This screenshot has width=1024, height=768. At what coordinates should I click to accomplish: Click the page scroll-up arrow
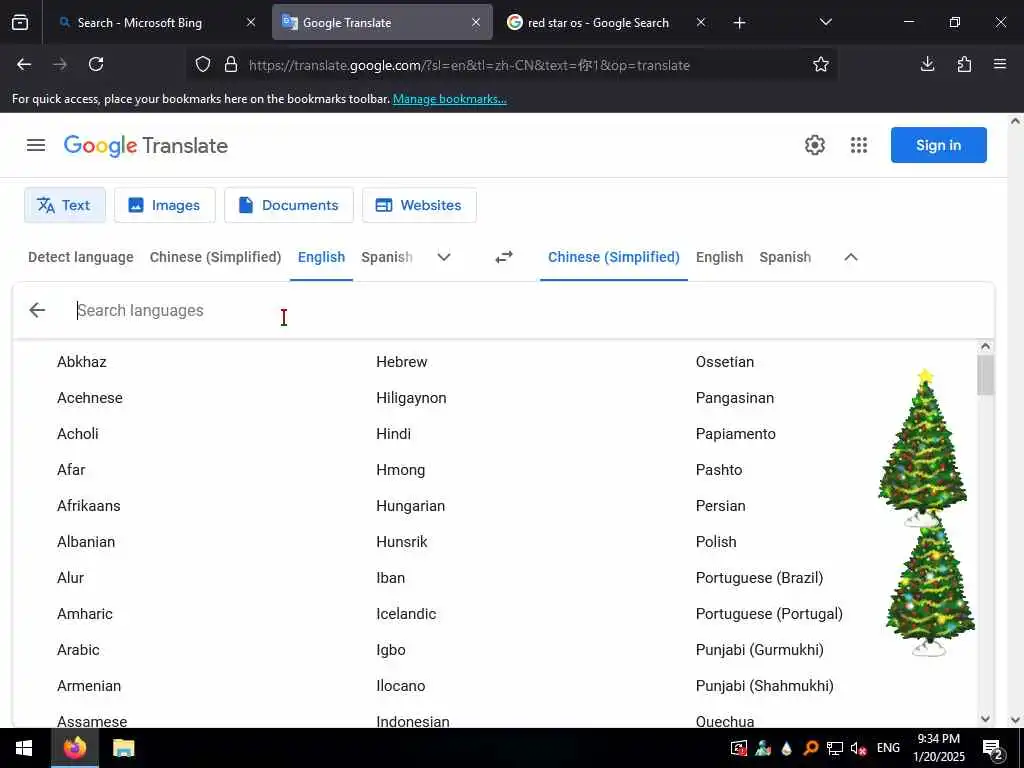[1015, 121]
